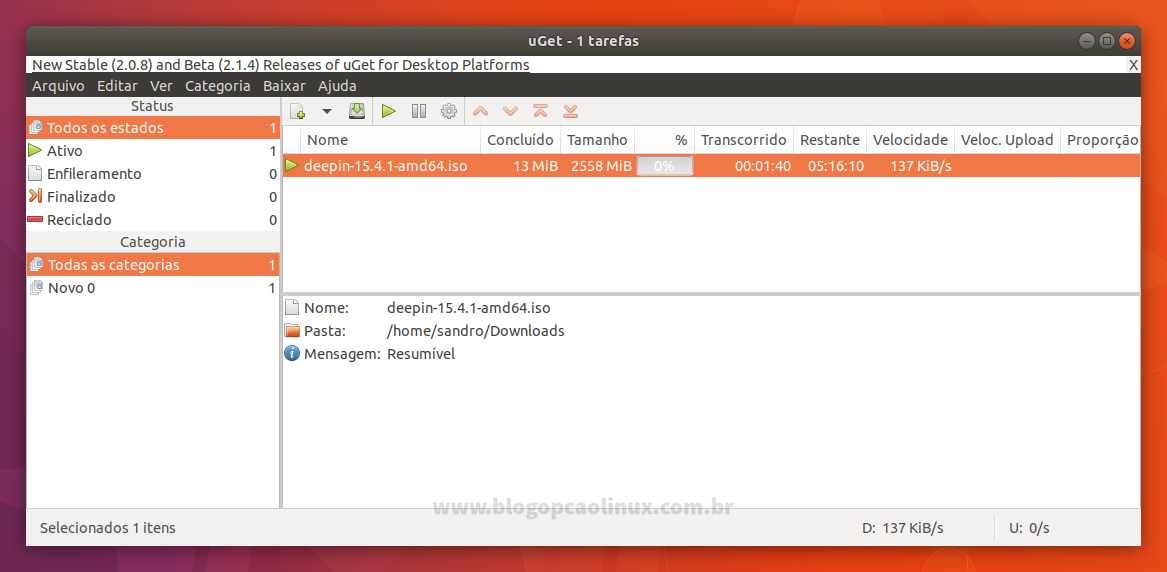The width and height of the screenshot is (1167, 572).
Task: Open the Categoria menu
Action: point(217,86)
